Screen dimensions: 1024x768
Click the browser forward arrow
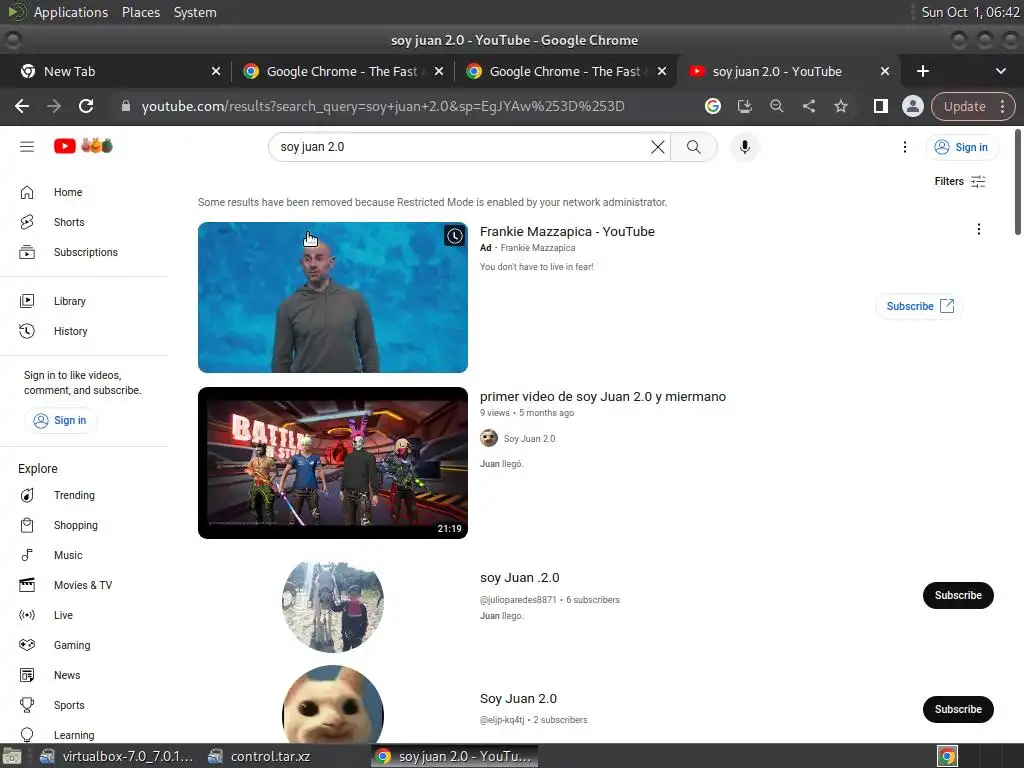pyautogui.click(x=54, y=106)
